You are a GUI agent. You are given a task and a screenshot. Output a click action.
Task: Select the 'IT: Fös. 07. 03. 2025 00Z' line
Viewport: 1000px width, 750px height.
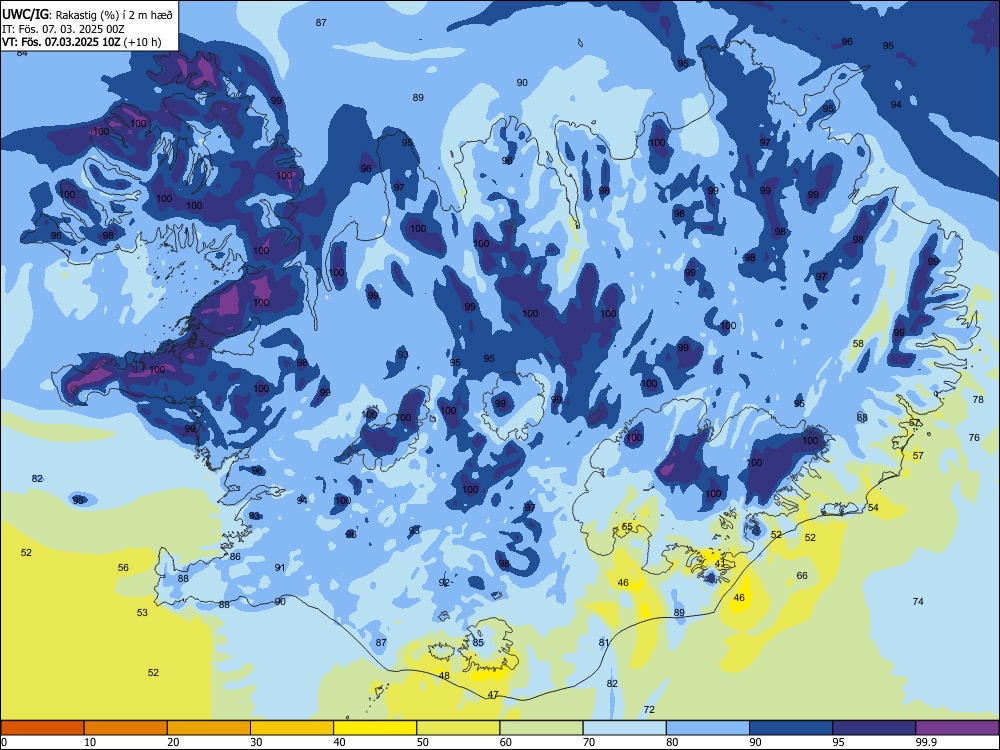[62, 29]
